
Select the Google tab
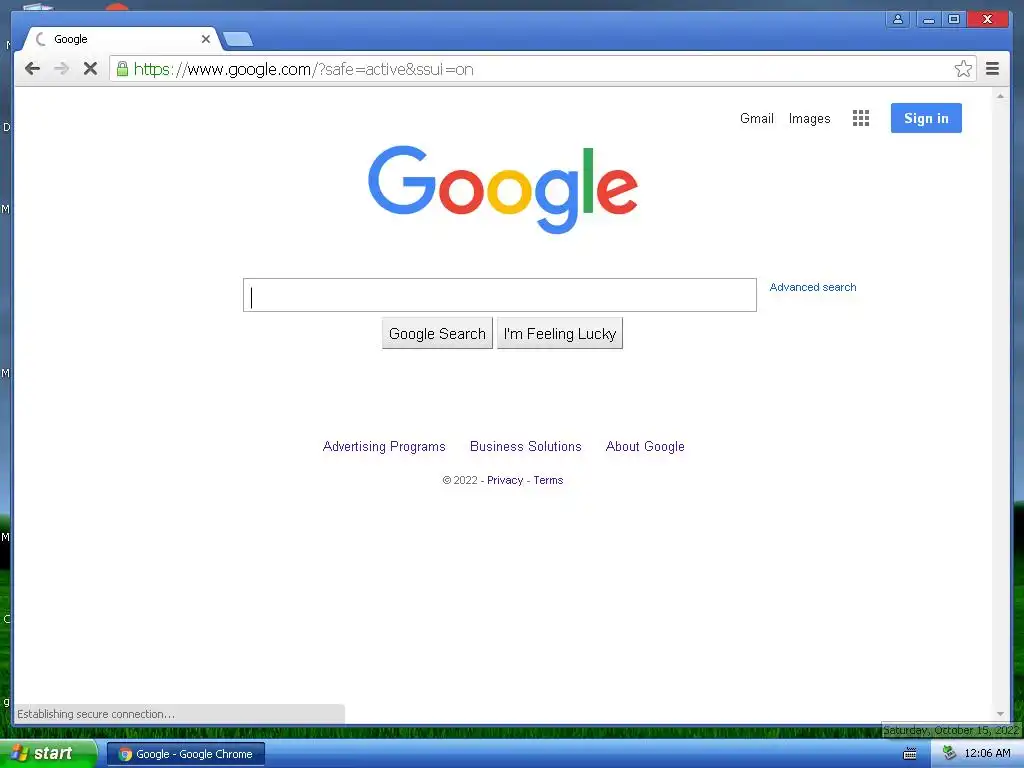(x=121, y=39)
